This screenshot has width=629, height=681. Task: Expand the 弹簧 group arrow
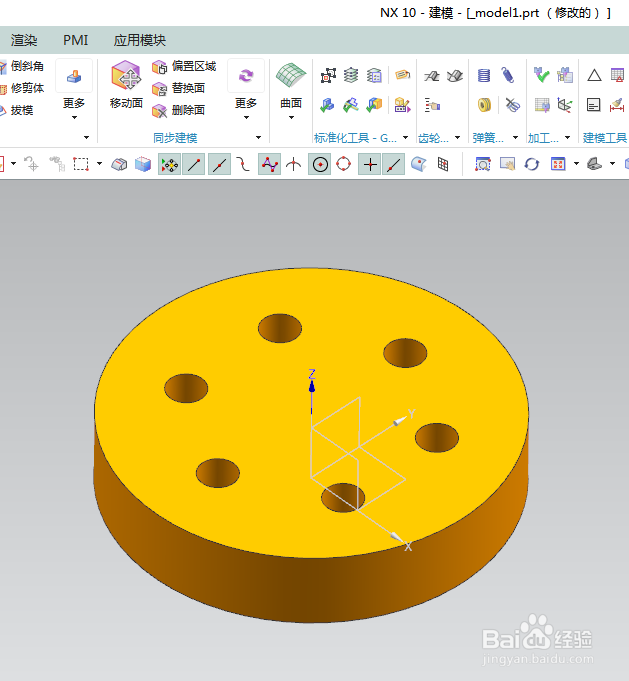516,138
